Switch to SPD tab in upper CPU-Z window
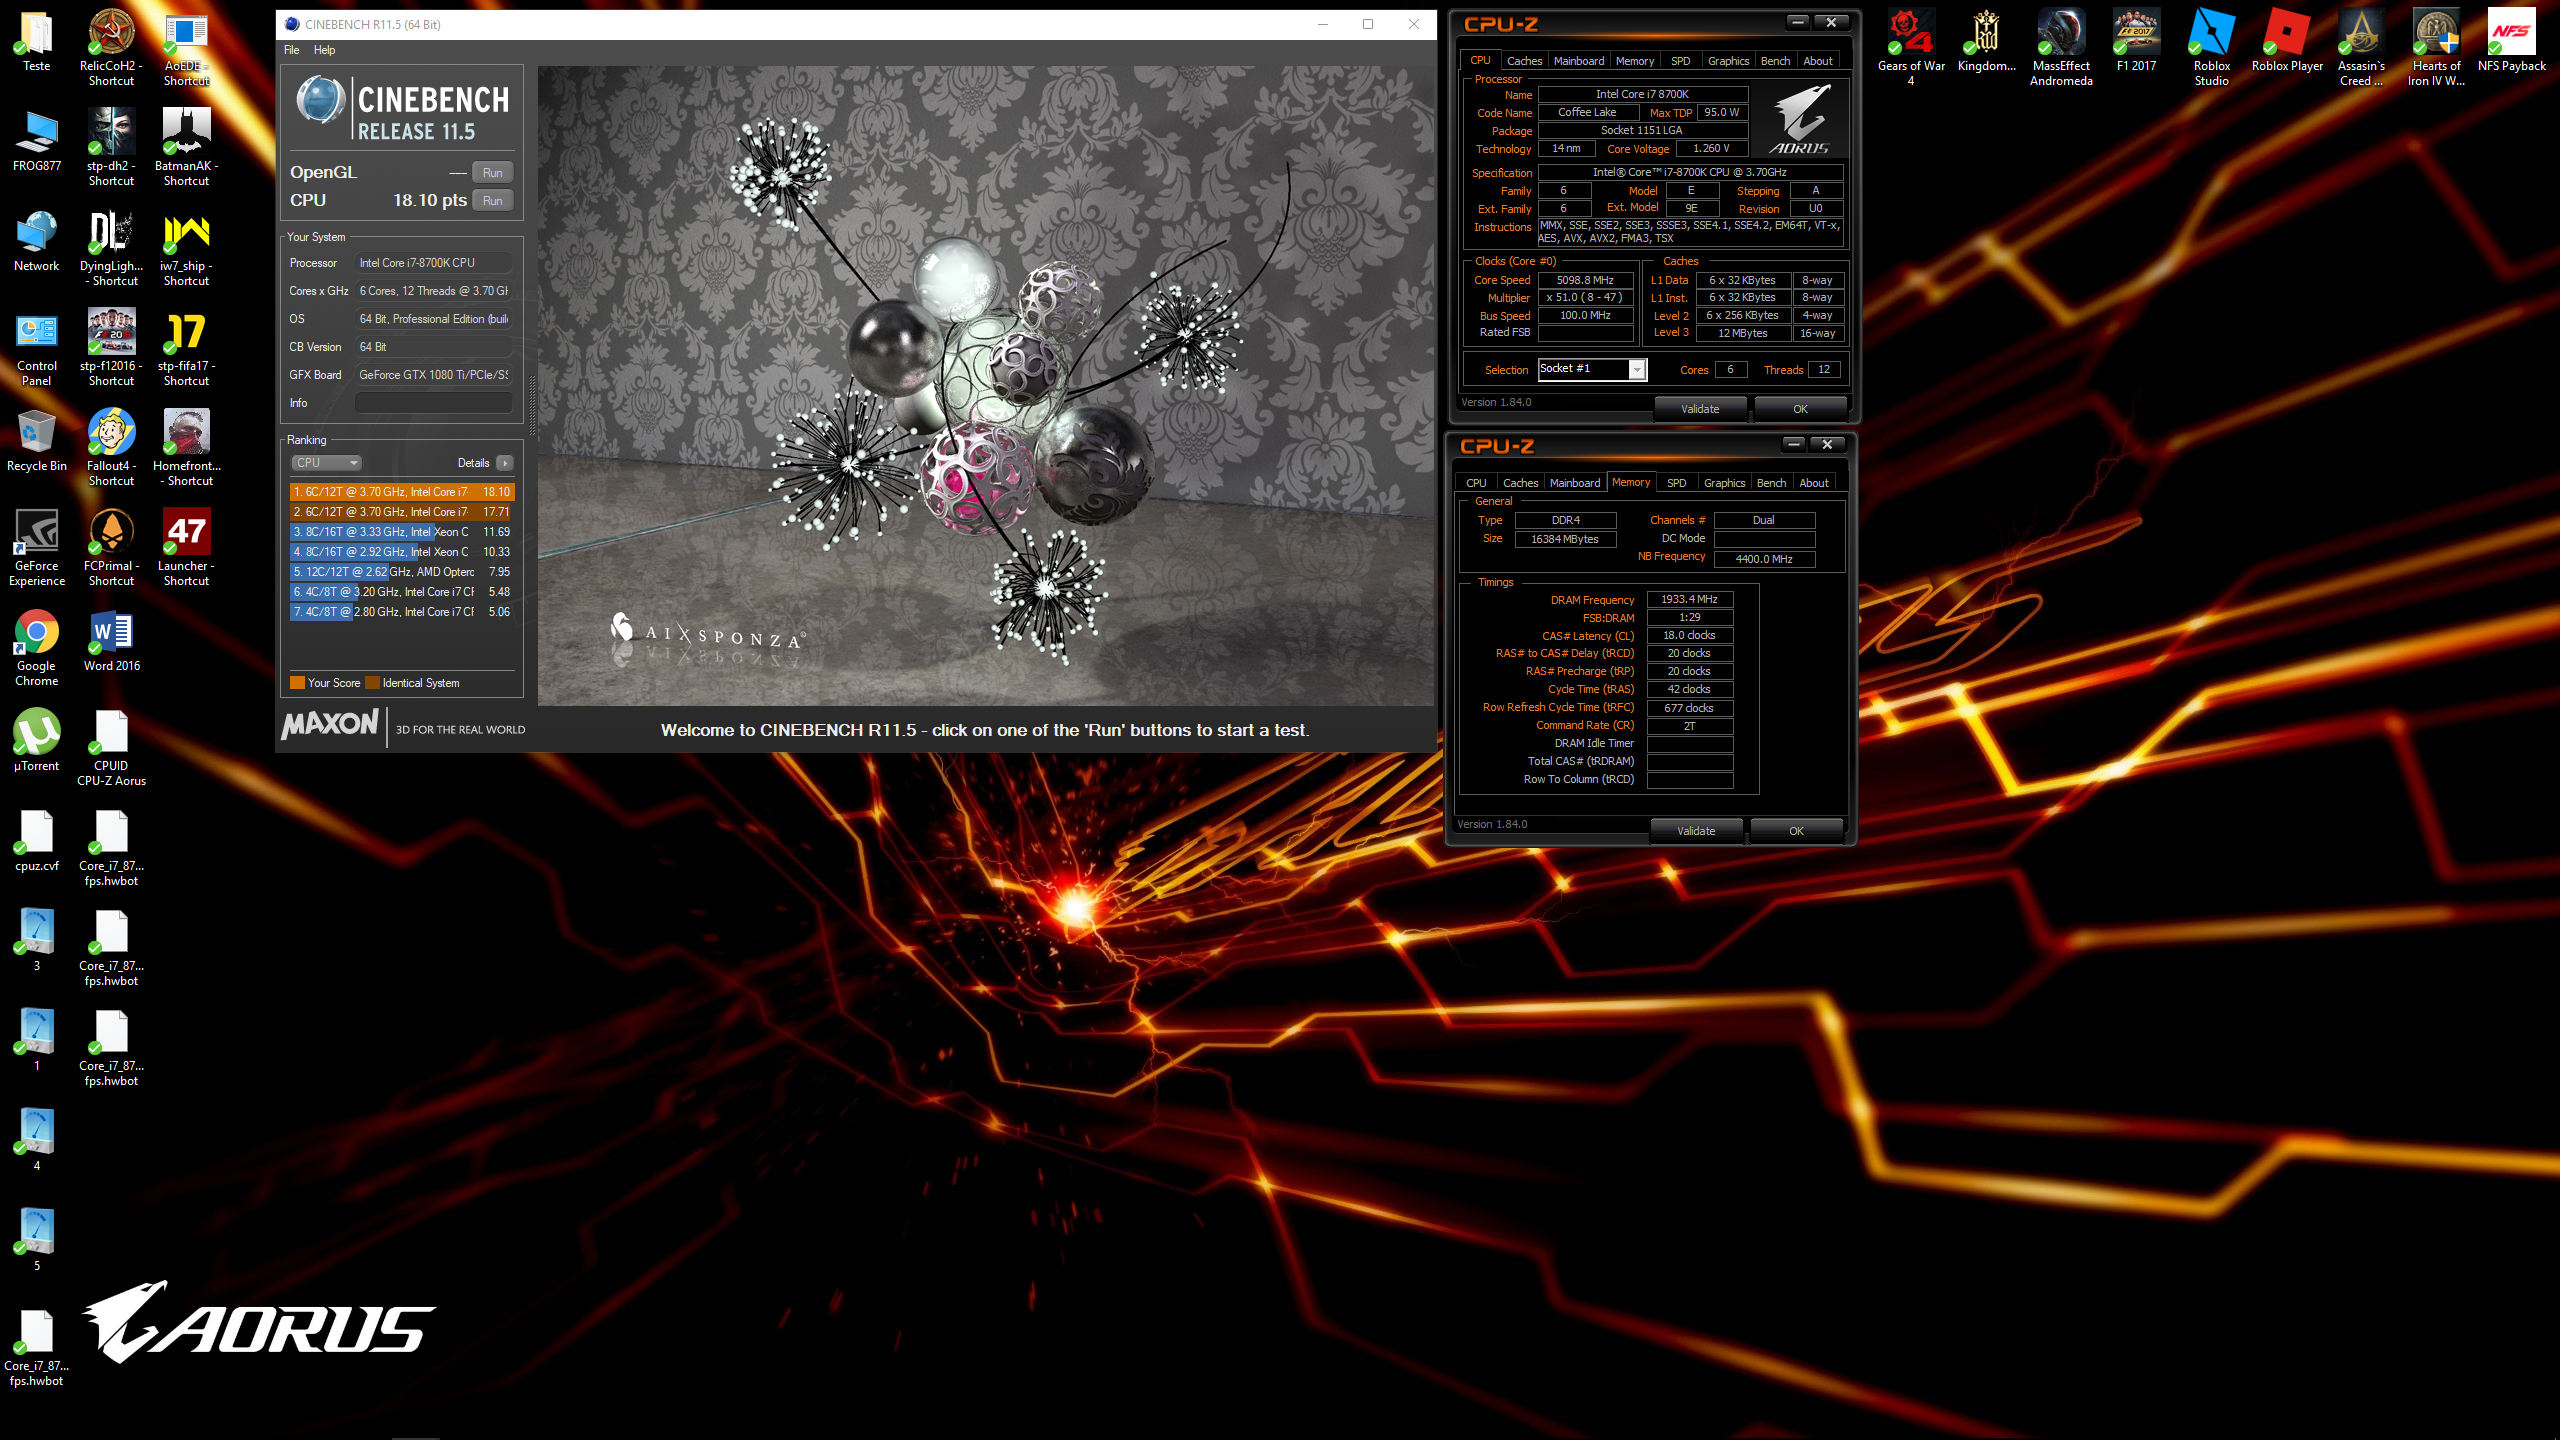 pyautogui.click(x=1680, y=61)
